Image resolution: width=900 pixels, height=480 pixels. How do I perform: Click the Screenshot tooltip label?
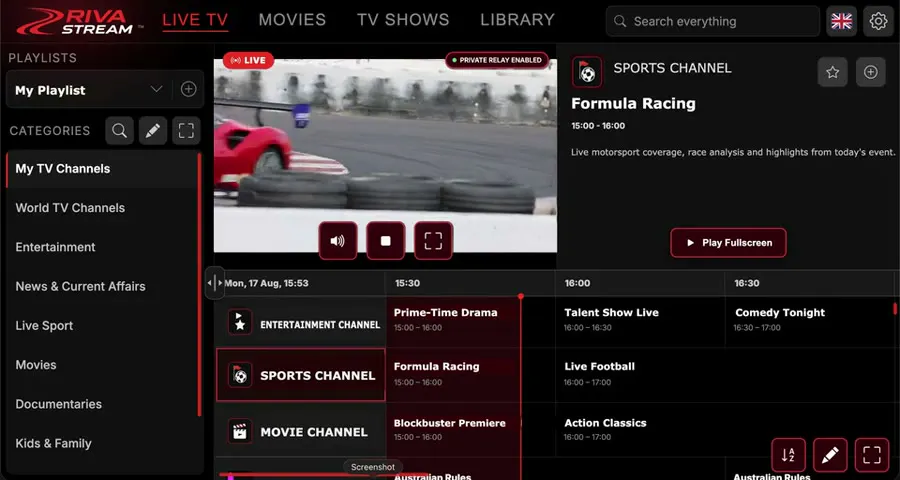point(373,467)
